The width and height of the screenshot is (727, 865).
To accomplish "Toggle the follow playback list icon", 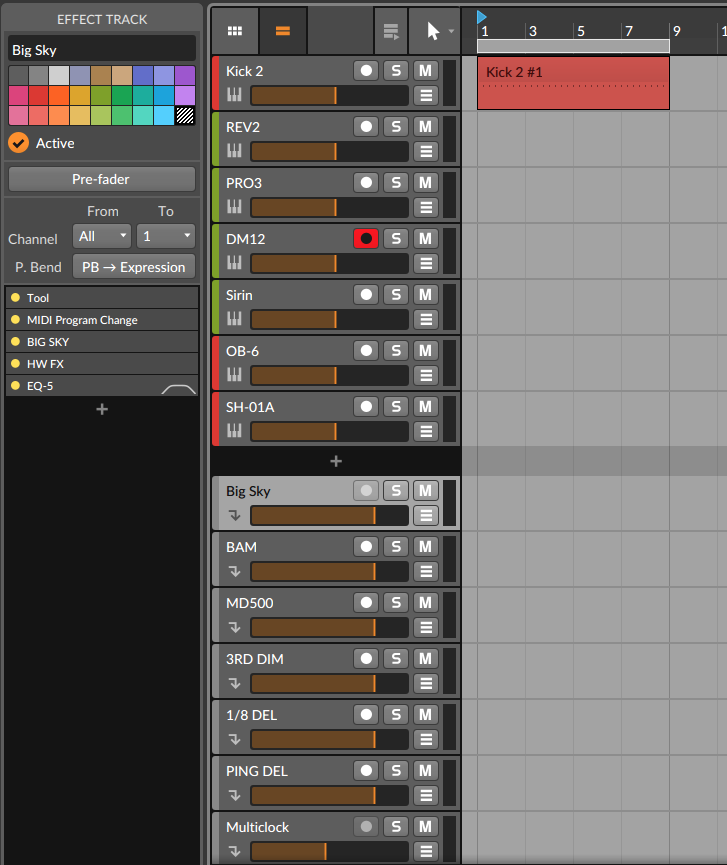I will 391,31.
